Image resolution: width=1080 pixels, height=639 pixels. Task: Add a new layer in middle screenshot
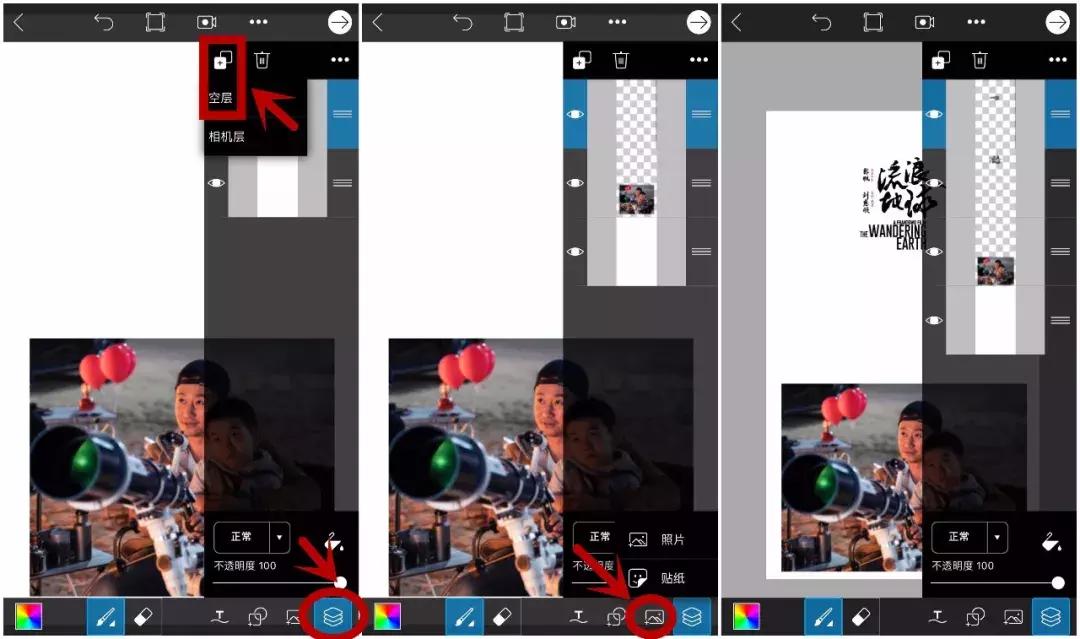click(x=582, y=60)
